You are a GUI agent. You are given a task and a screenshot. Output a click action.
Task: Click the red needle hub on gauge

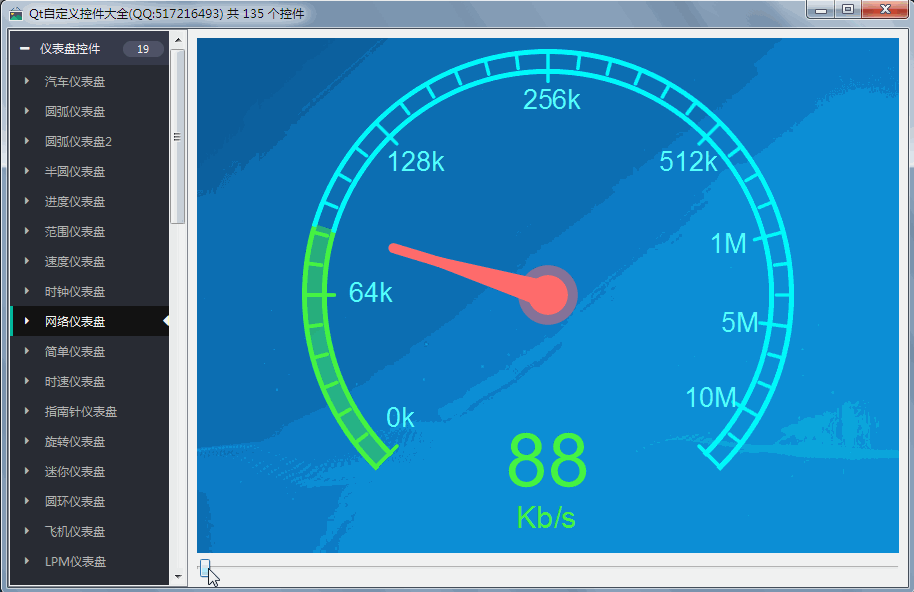tap(548, 295)
